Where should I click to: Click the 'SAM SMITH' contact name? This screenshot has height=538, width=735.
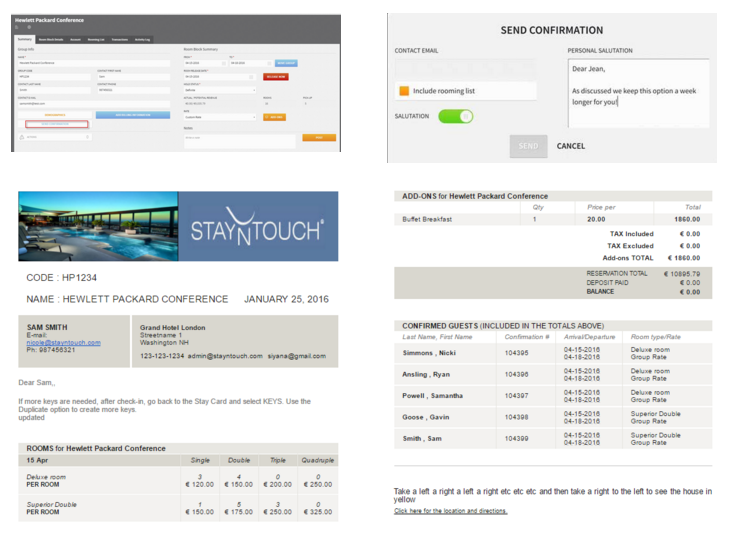(x=47, y=327)
